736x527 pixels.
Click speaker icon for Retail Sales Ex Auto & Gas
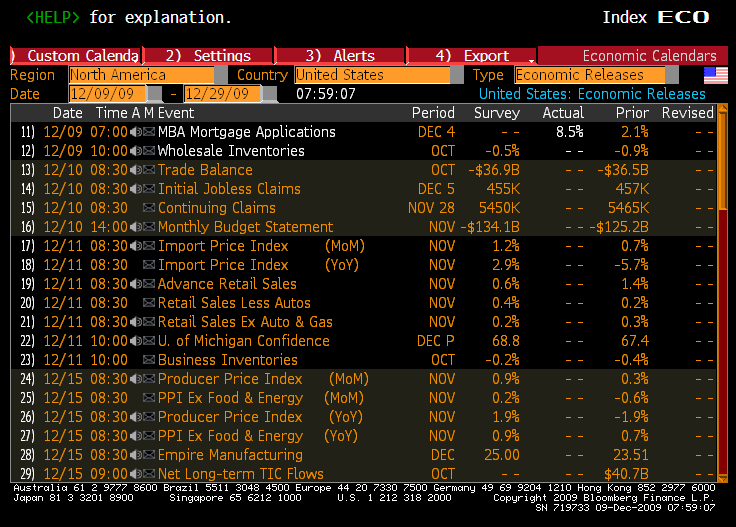tap(136, 322)
